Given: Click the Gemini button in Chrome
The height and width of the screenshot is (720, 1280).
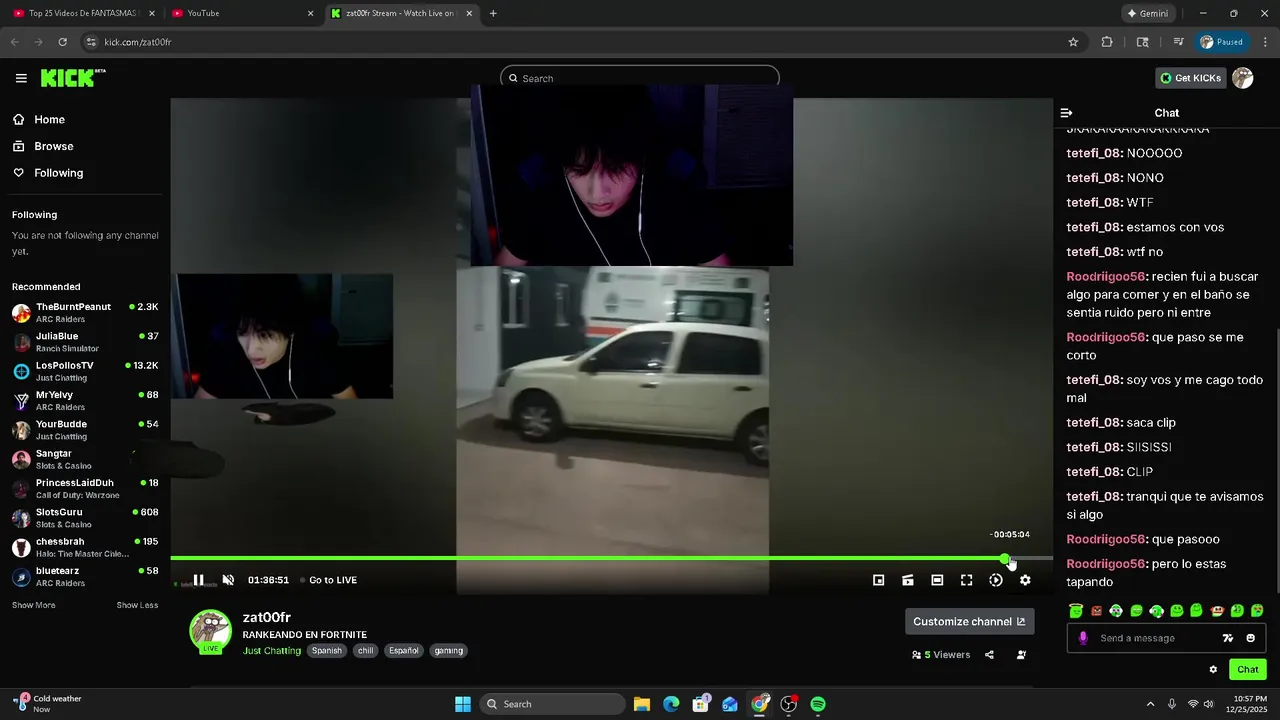Looking at the screenshot, I should [x=1148, y=13].
